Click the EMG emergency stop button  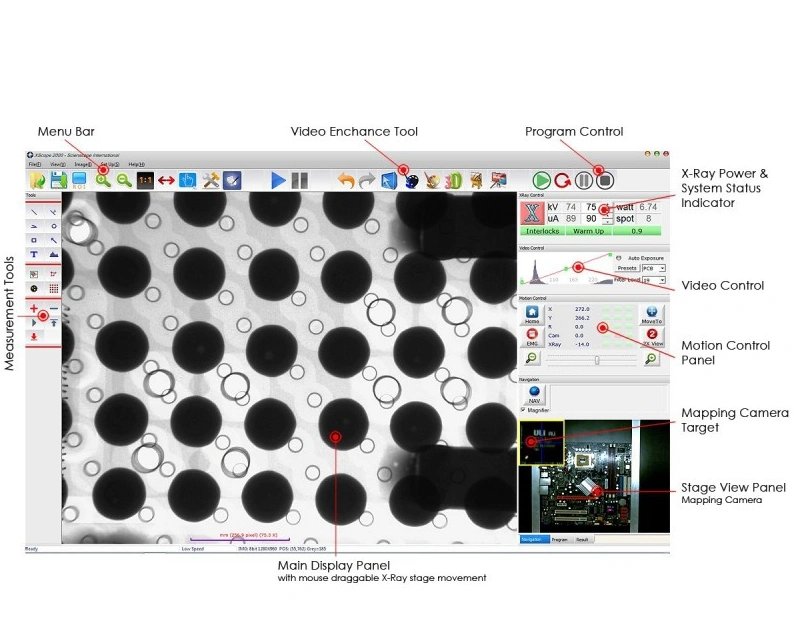click(532, 337)
